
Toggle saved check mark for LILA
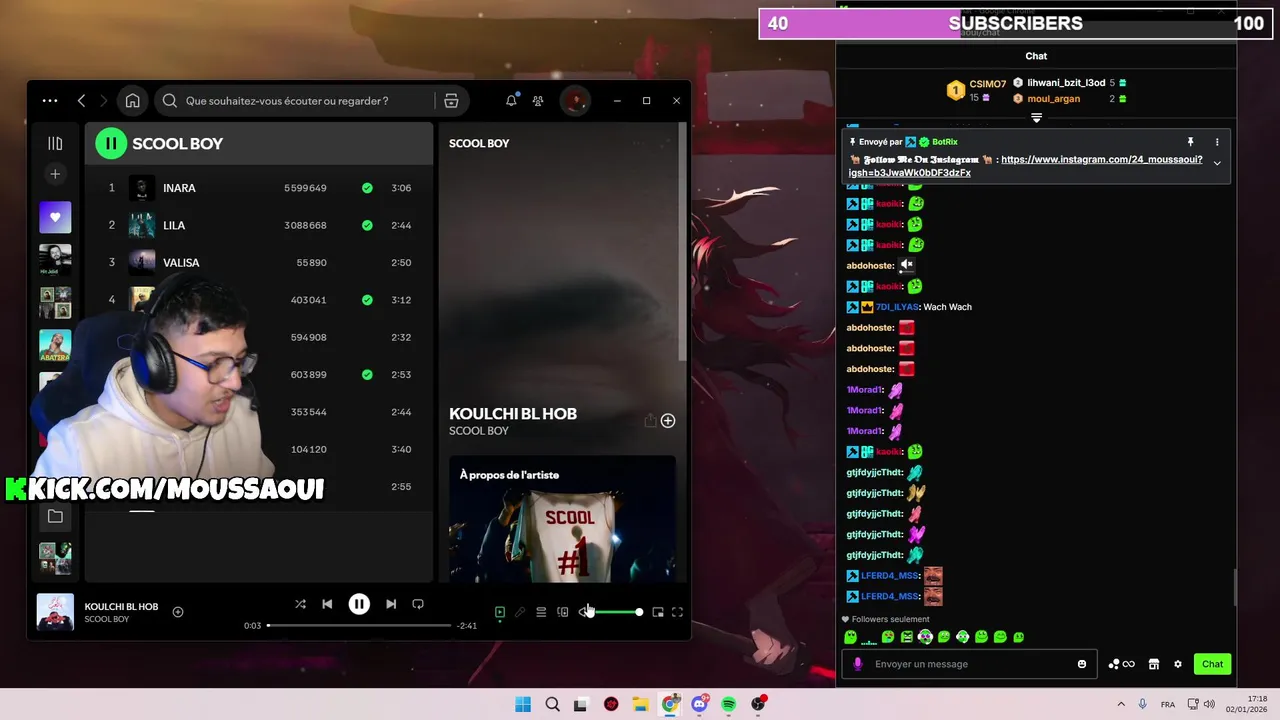[367, 225]
